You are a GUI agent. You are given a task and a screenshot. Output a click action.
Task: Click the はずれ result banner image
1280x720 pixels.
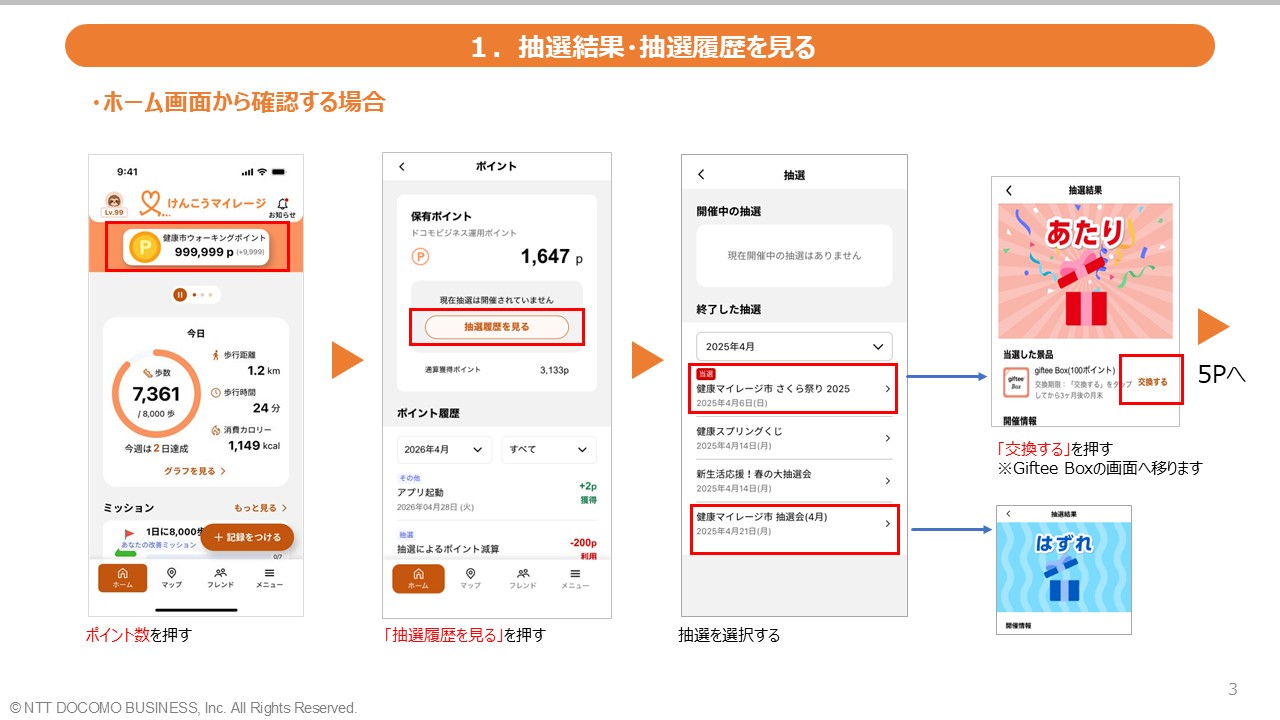click(x=1063, y=567)
